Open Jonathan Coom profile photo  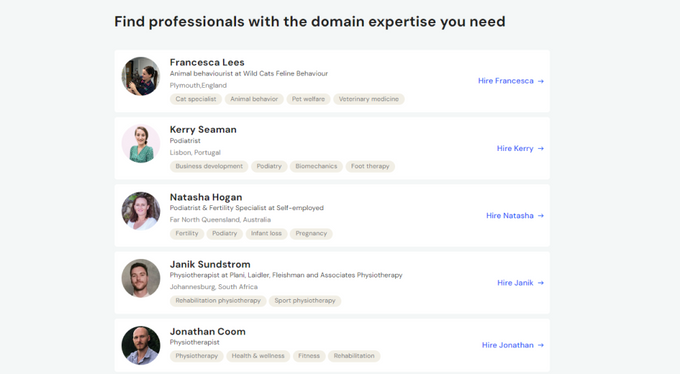141,345
